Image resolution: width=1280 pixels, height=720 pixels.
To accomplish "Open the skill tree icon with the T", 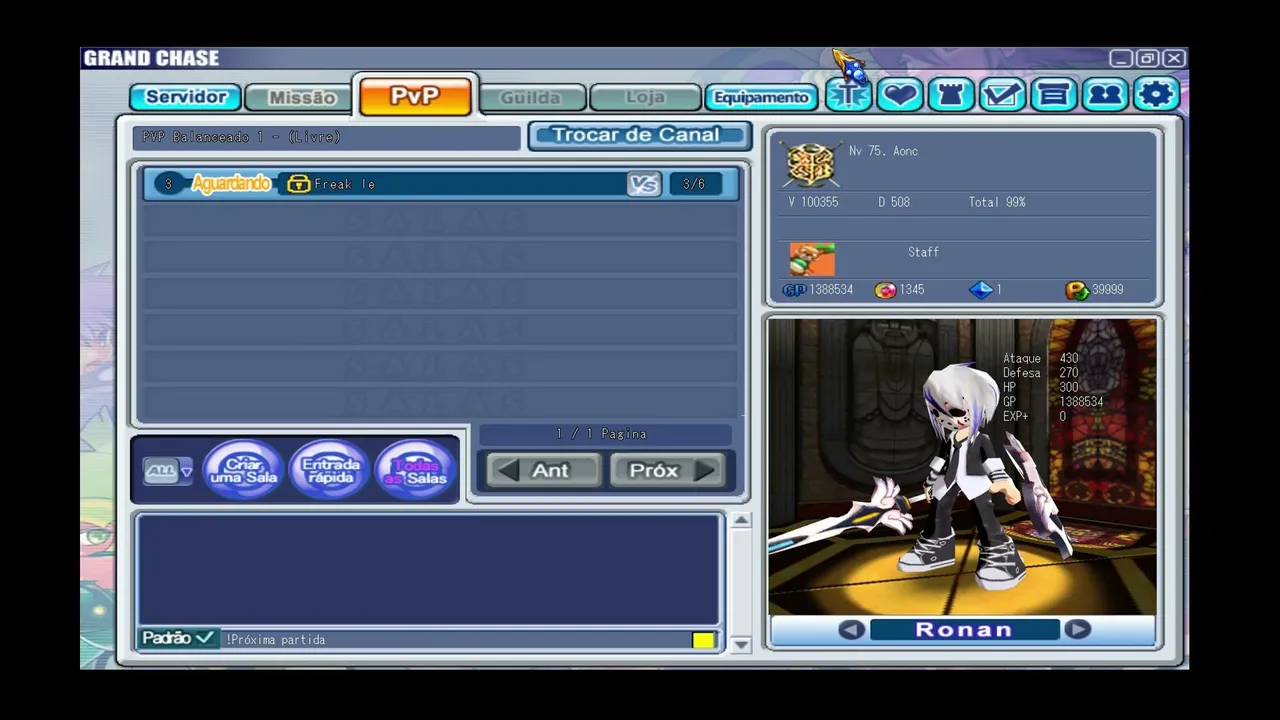I will (848, 95).
